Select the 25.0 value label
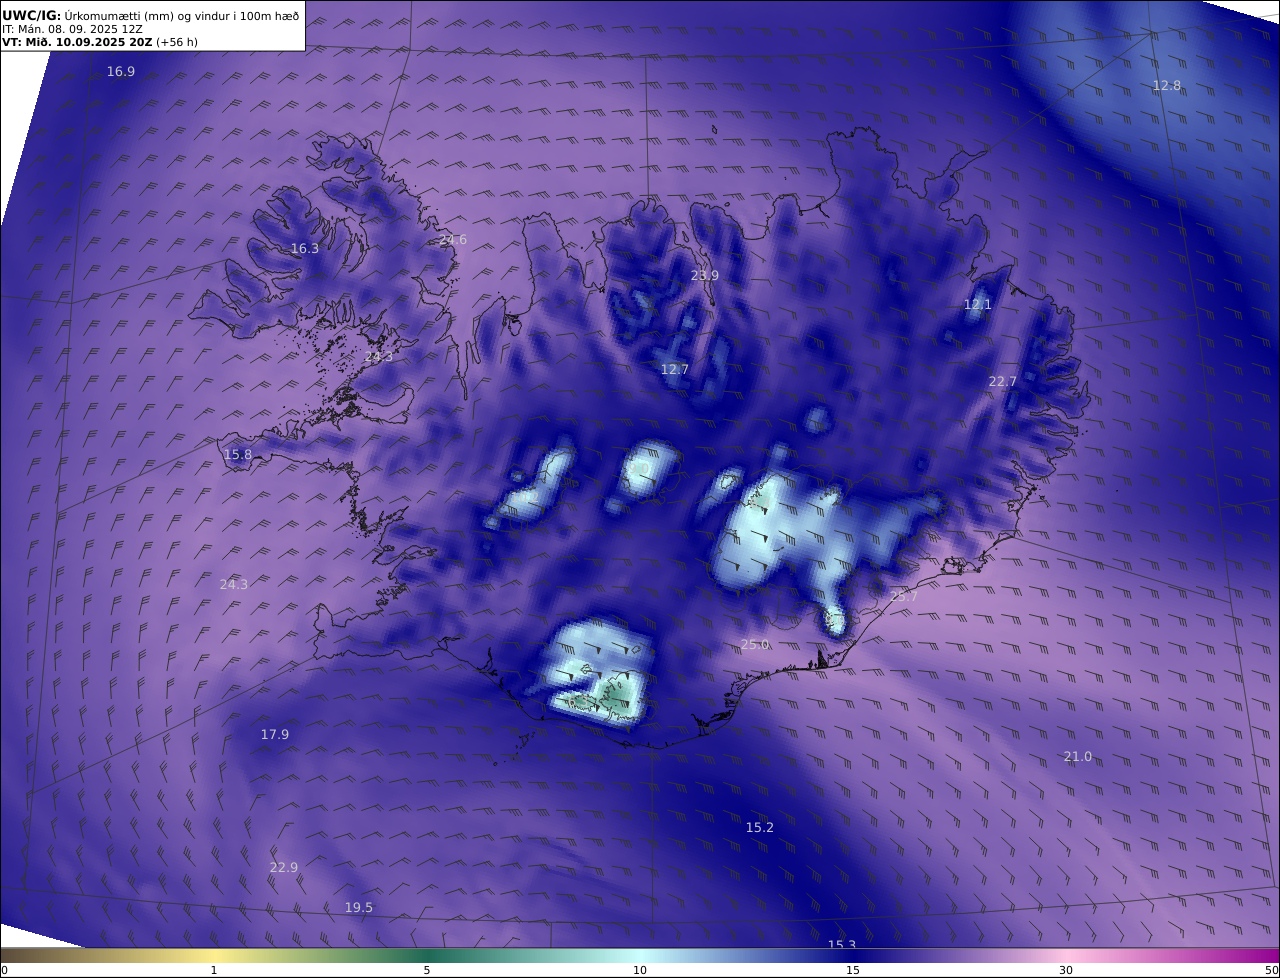Screen dimensions: 1280x978 (x=755, y=645)
